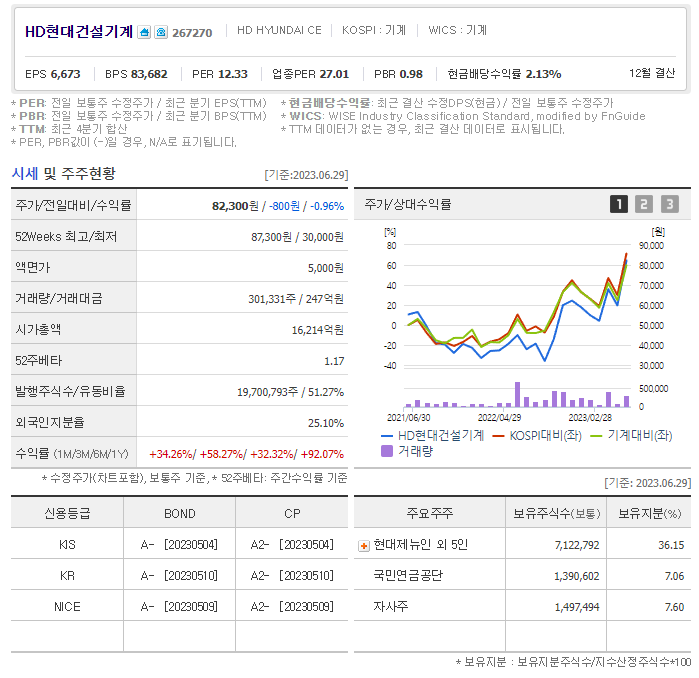Click the 52Weeks 최고/최저 row label

pyautogui.click(x=66, y=236)
